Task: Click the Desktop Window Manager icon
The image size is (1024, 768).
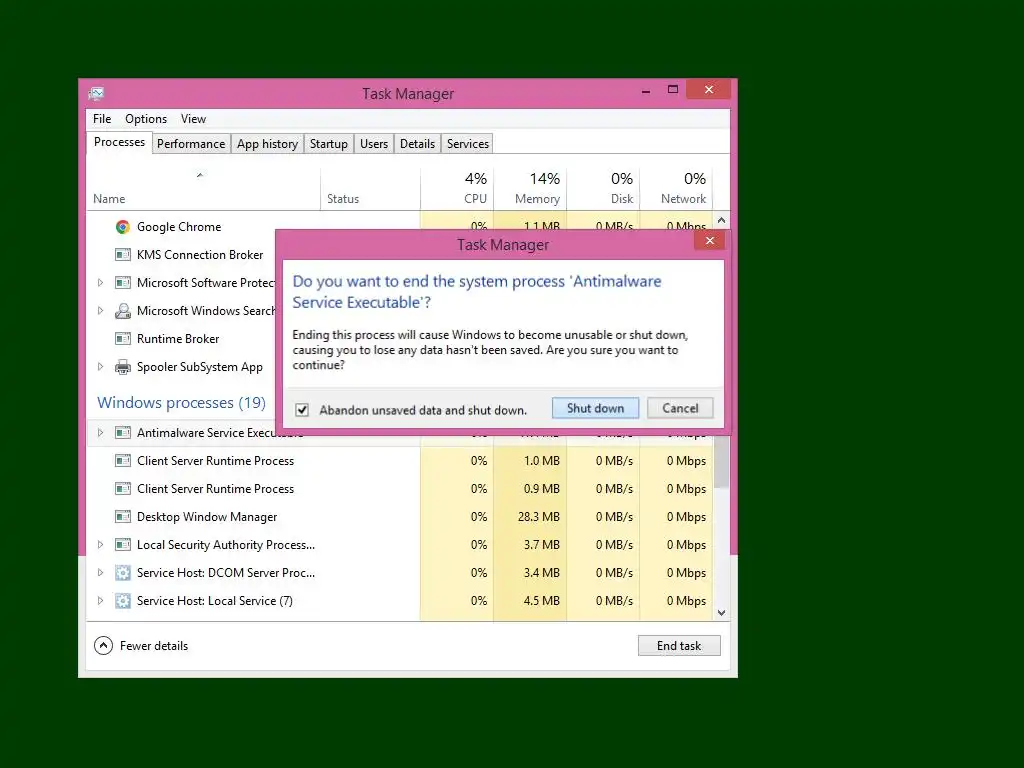Action: [122, 517]
